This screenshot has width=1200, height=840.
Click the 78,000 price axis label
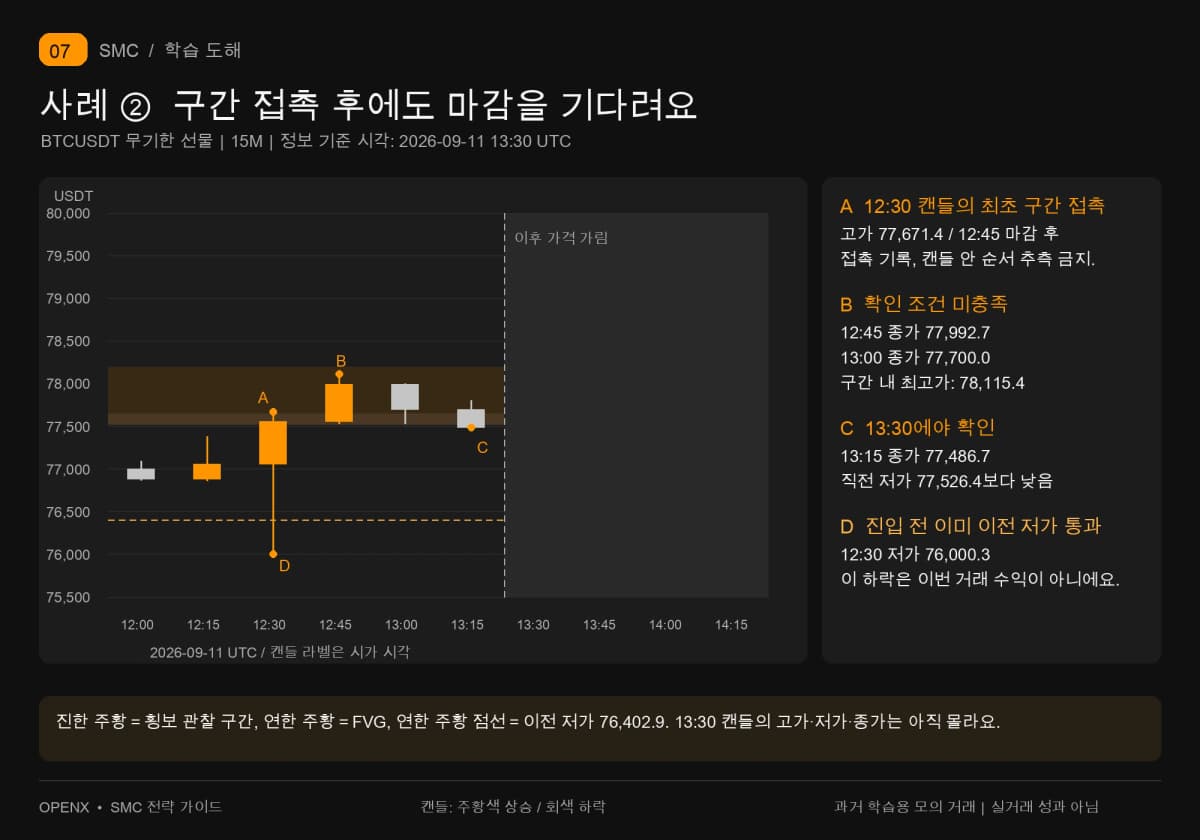coord(69,384)
